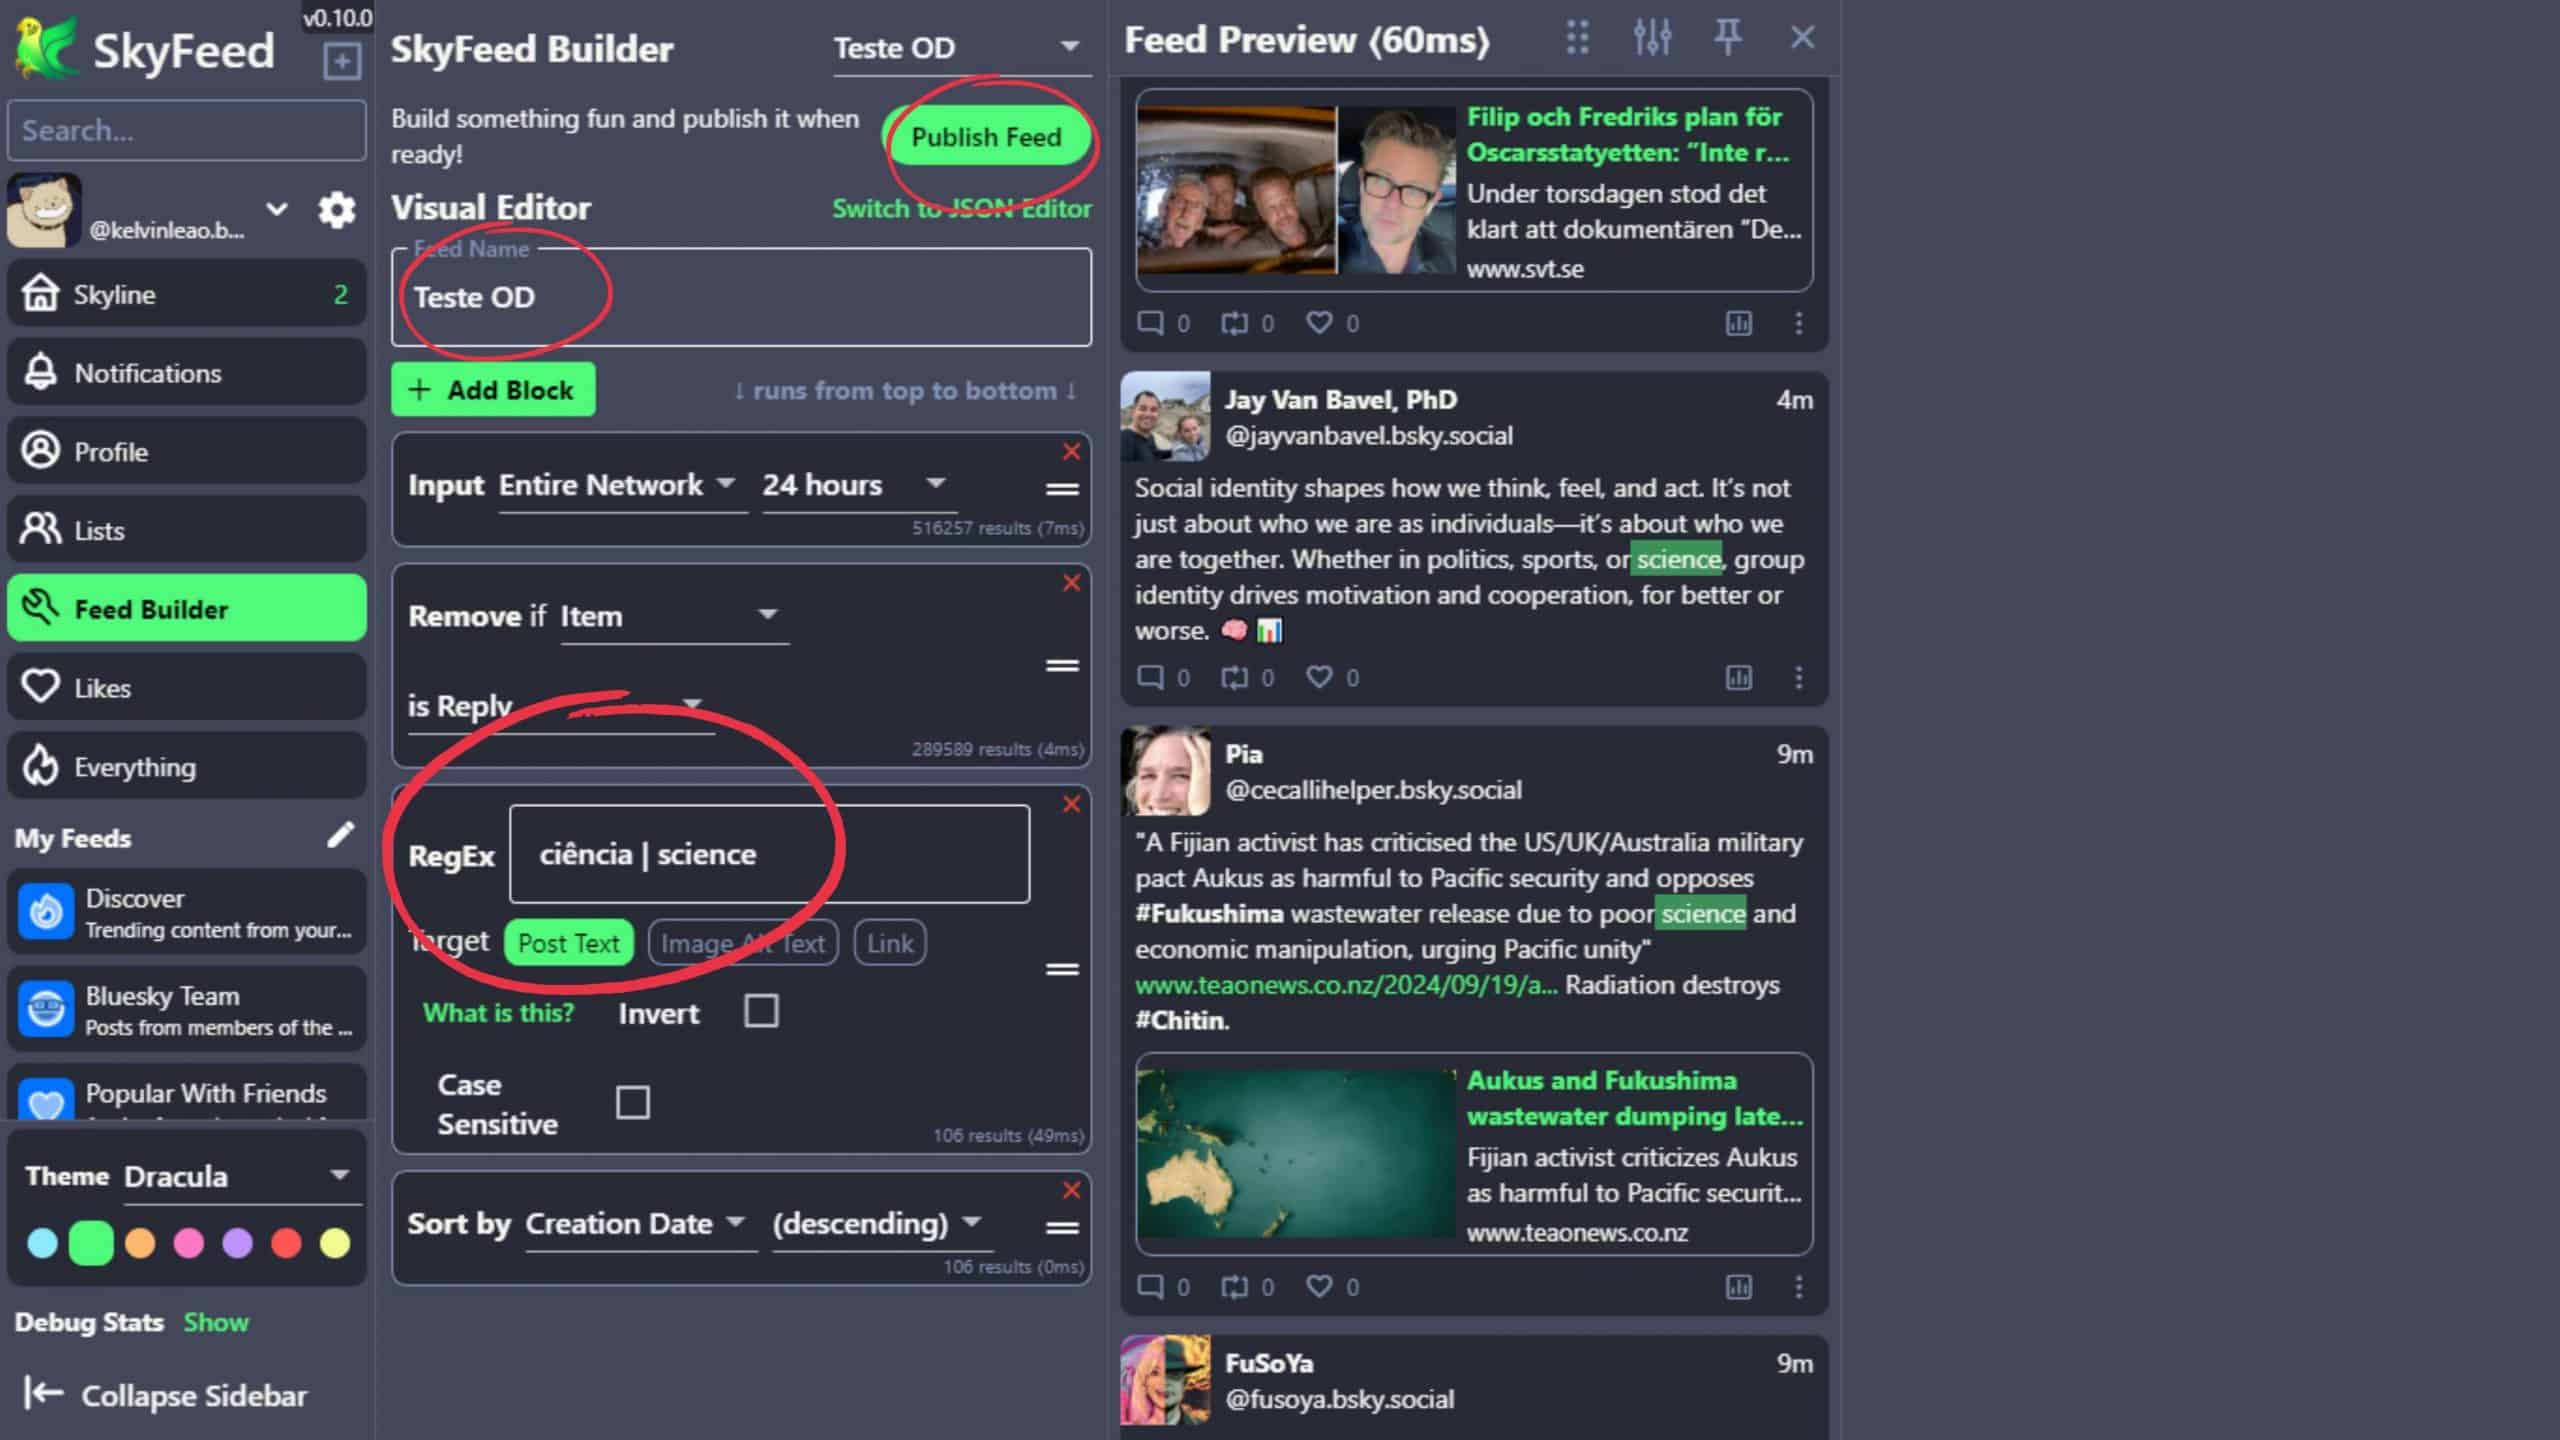This screenshot has width=2560, height=1440.
Task: Open the teaonews.co.nz link in Pia's post
Action: coord(1346,985)
